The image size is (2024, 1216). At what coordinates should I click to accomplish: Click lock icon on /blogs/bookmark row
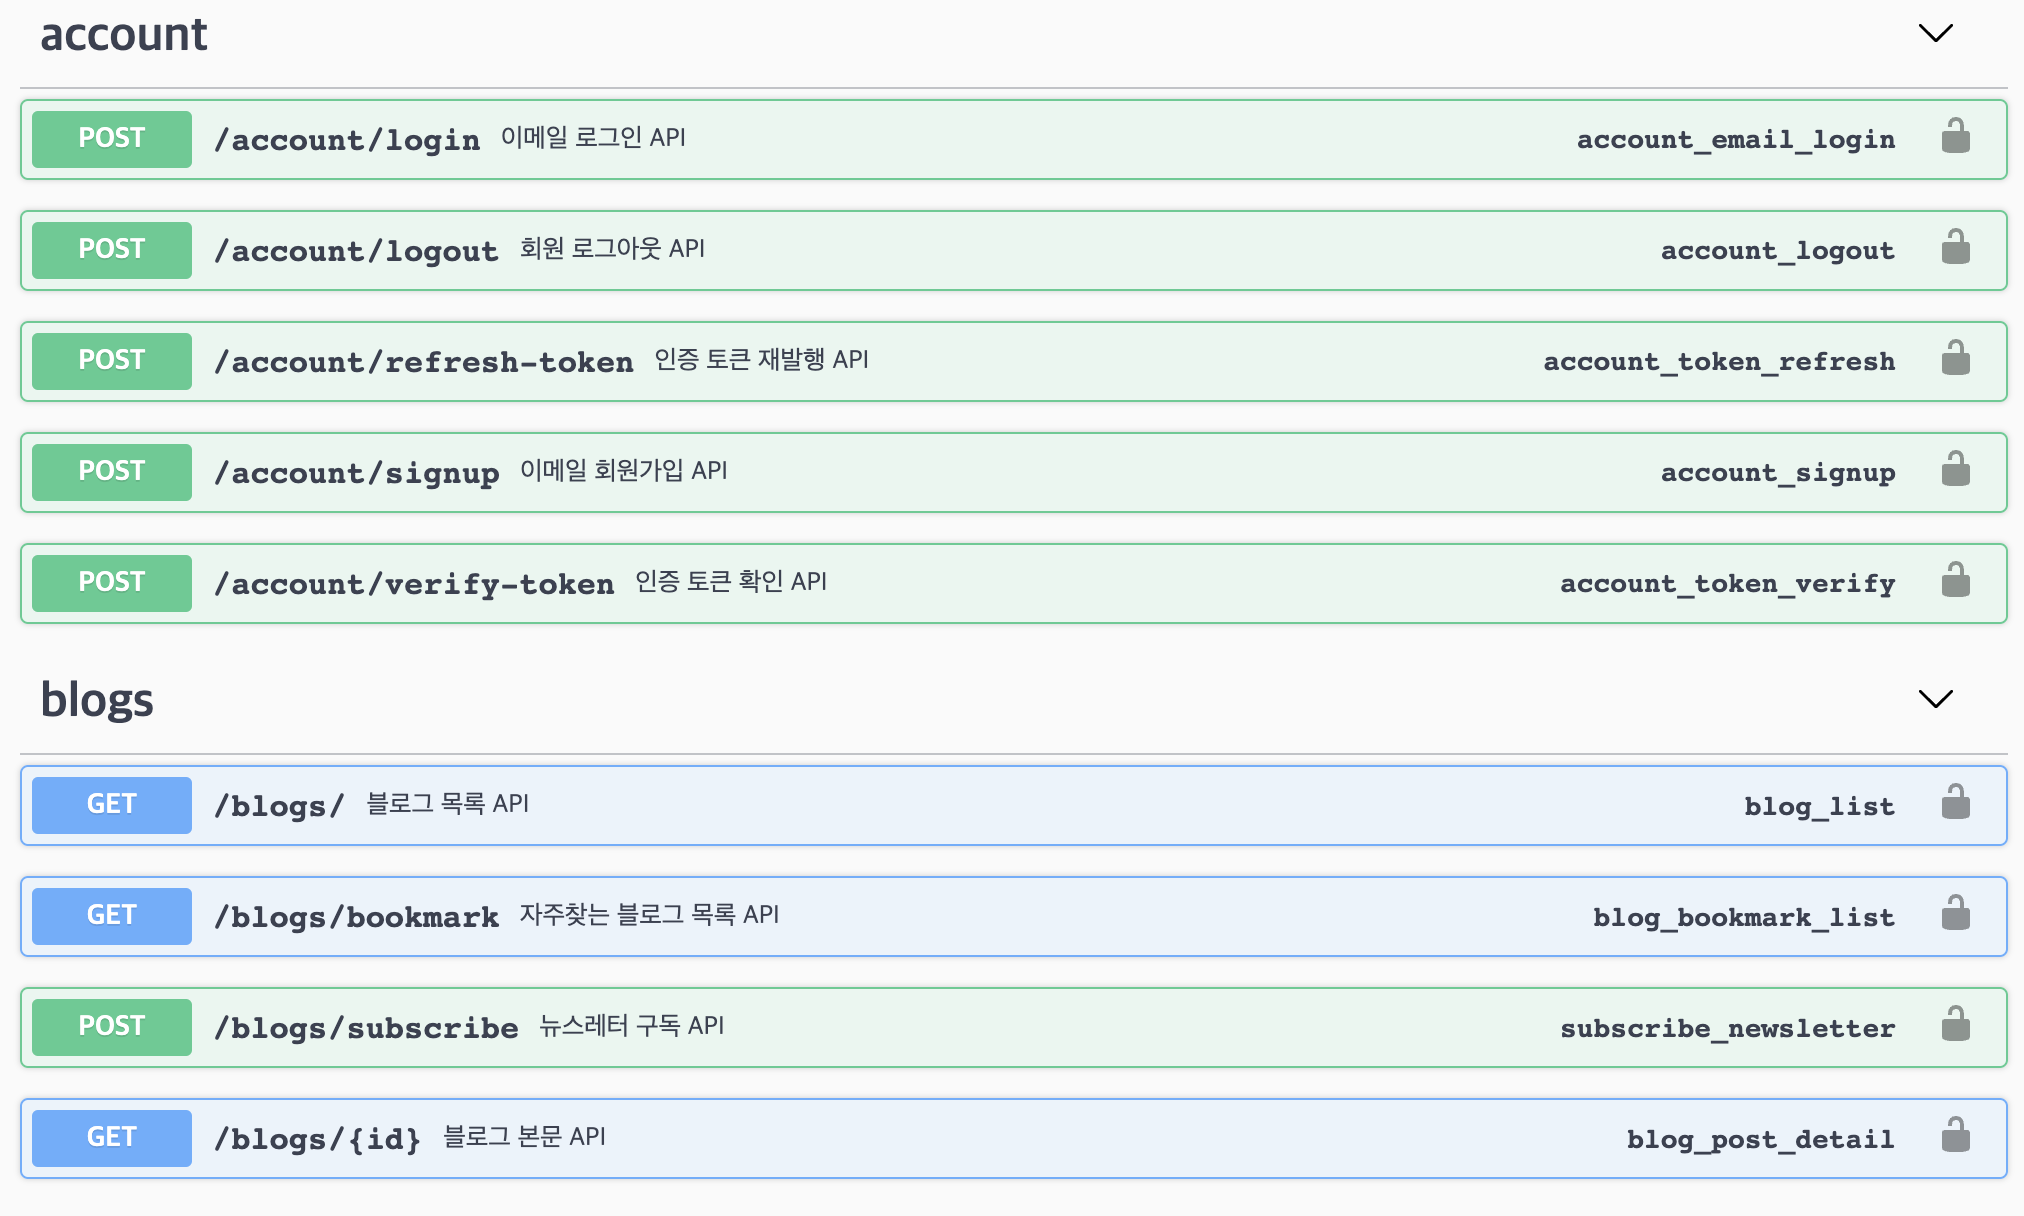click(1955, 914)
